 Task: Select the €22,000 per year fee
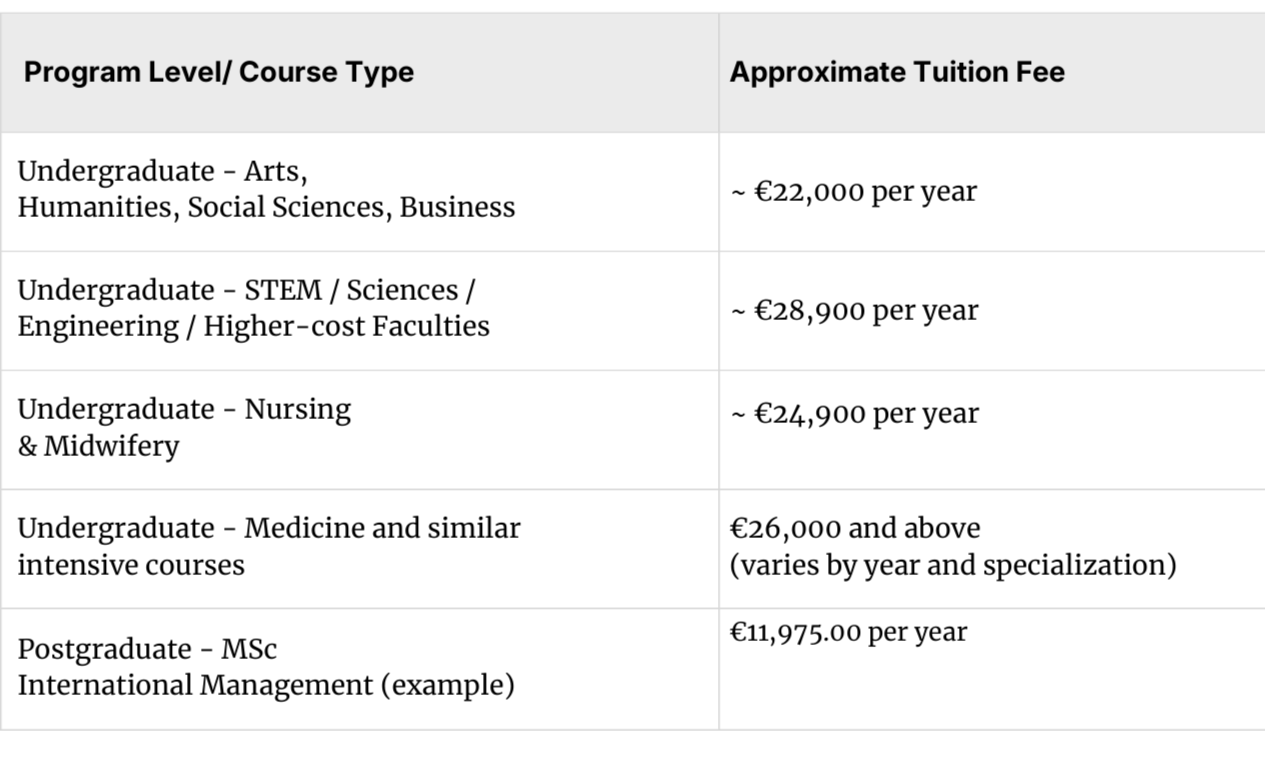tap(853, 191)
